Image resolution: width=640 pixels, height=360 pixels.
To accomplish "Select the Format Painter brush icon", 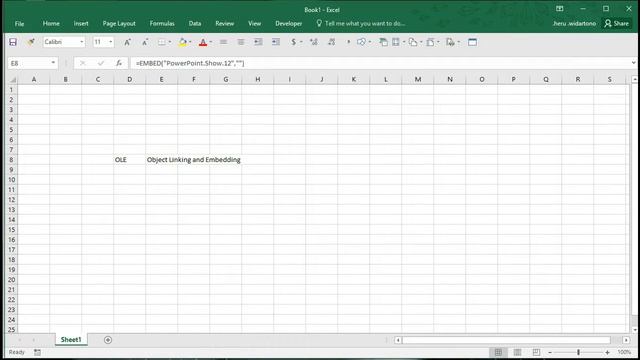I will (x=31, y=42).
